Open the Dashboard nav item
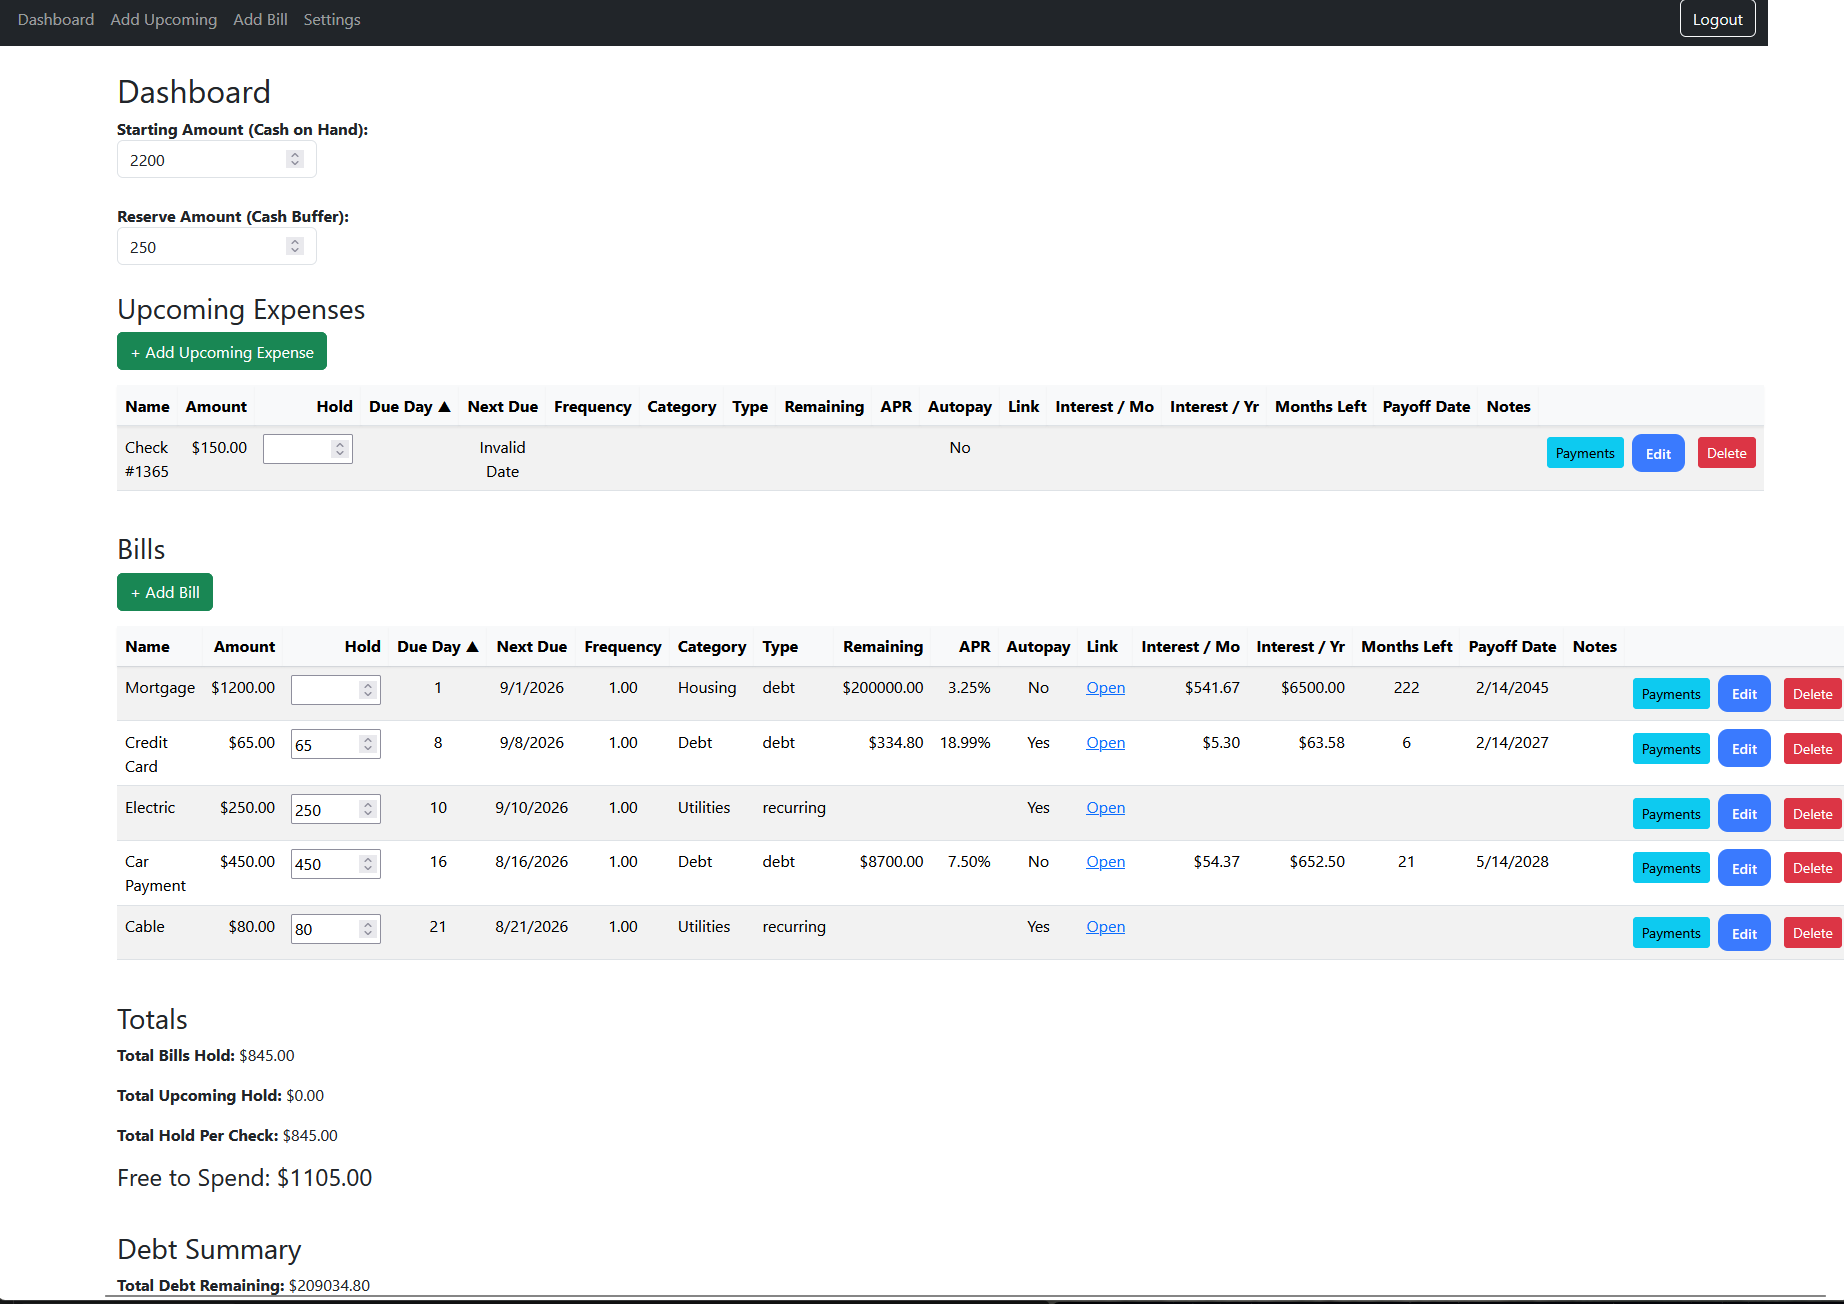Image resolution: width=1844 pixels, height=1304 pixels. [x=56, y=20]
